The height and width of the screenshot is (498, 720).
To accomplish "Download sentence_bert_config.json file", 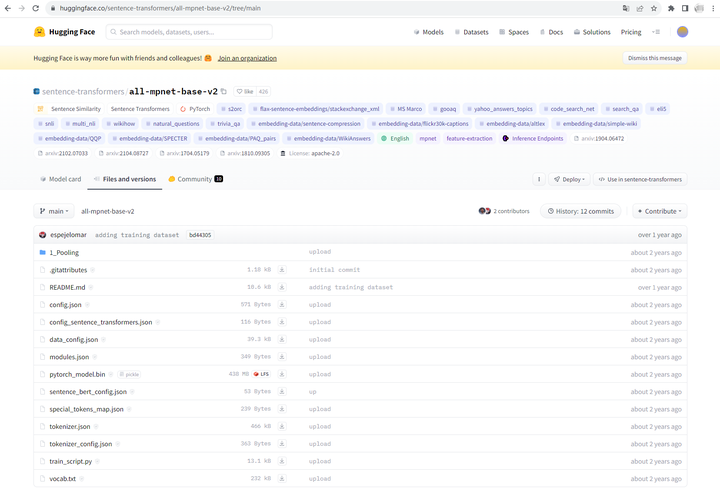I will (x=282, y=392).
